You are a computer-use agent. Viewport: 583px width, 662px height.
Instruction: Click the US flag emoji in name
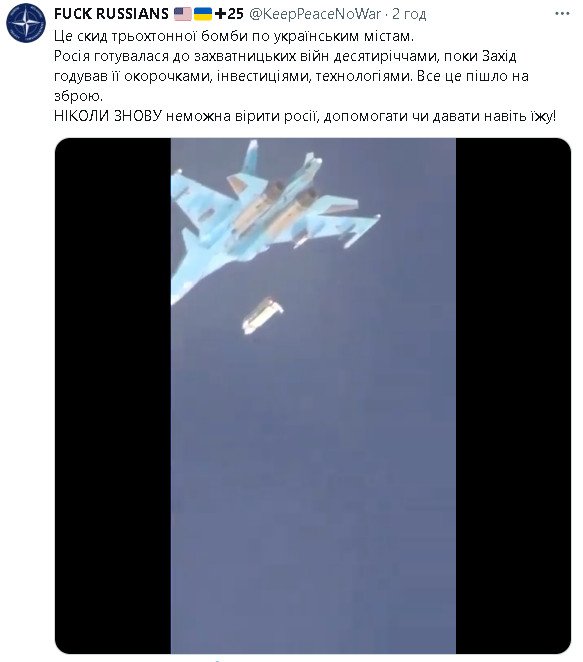[x=182, y=14]
